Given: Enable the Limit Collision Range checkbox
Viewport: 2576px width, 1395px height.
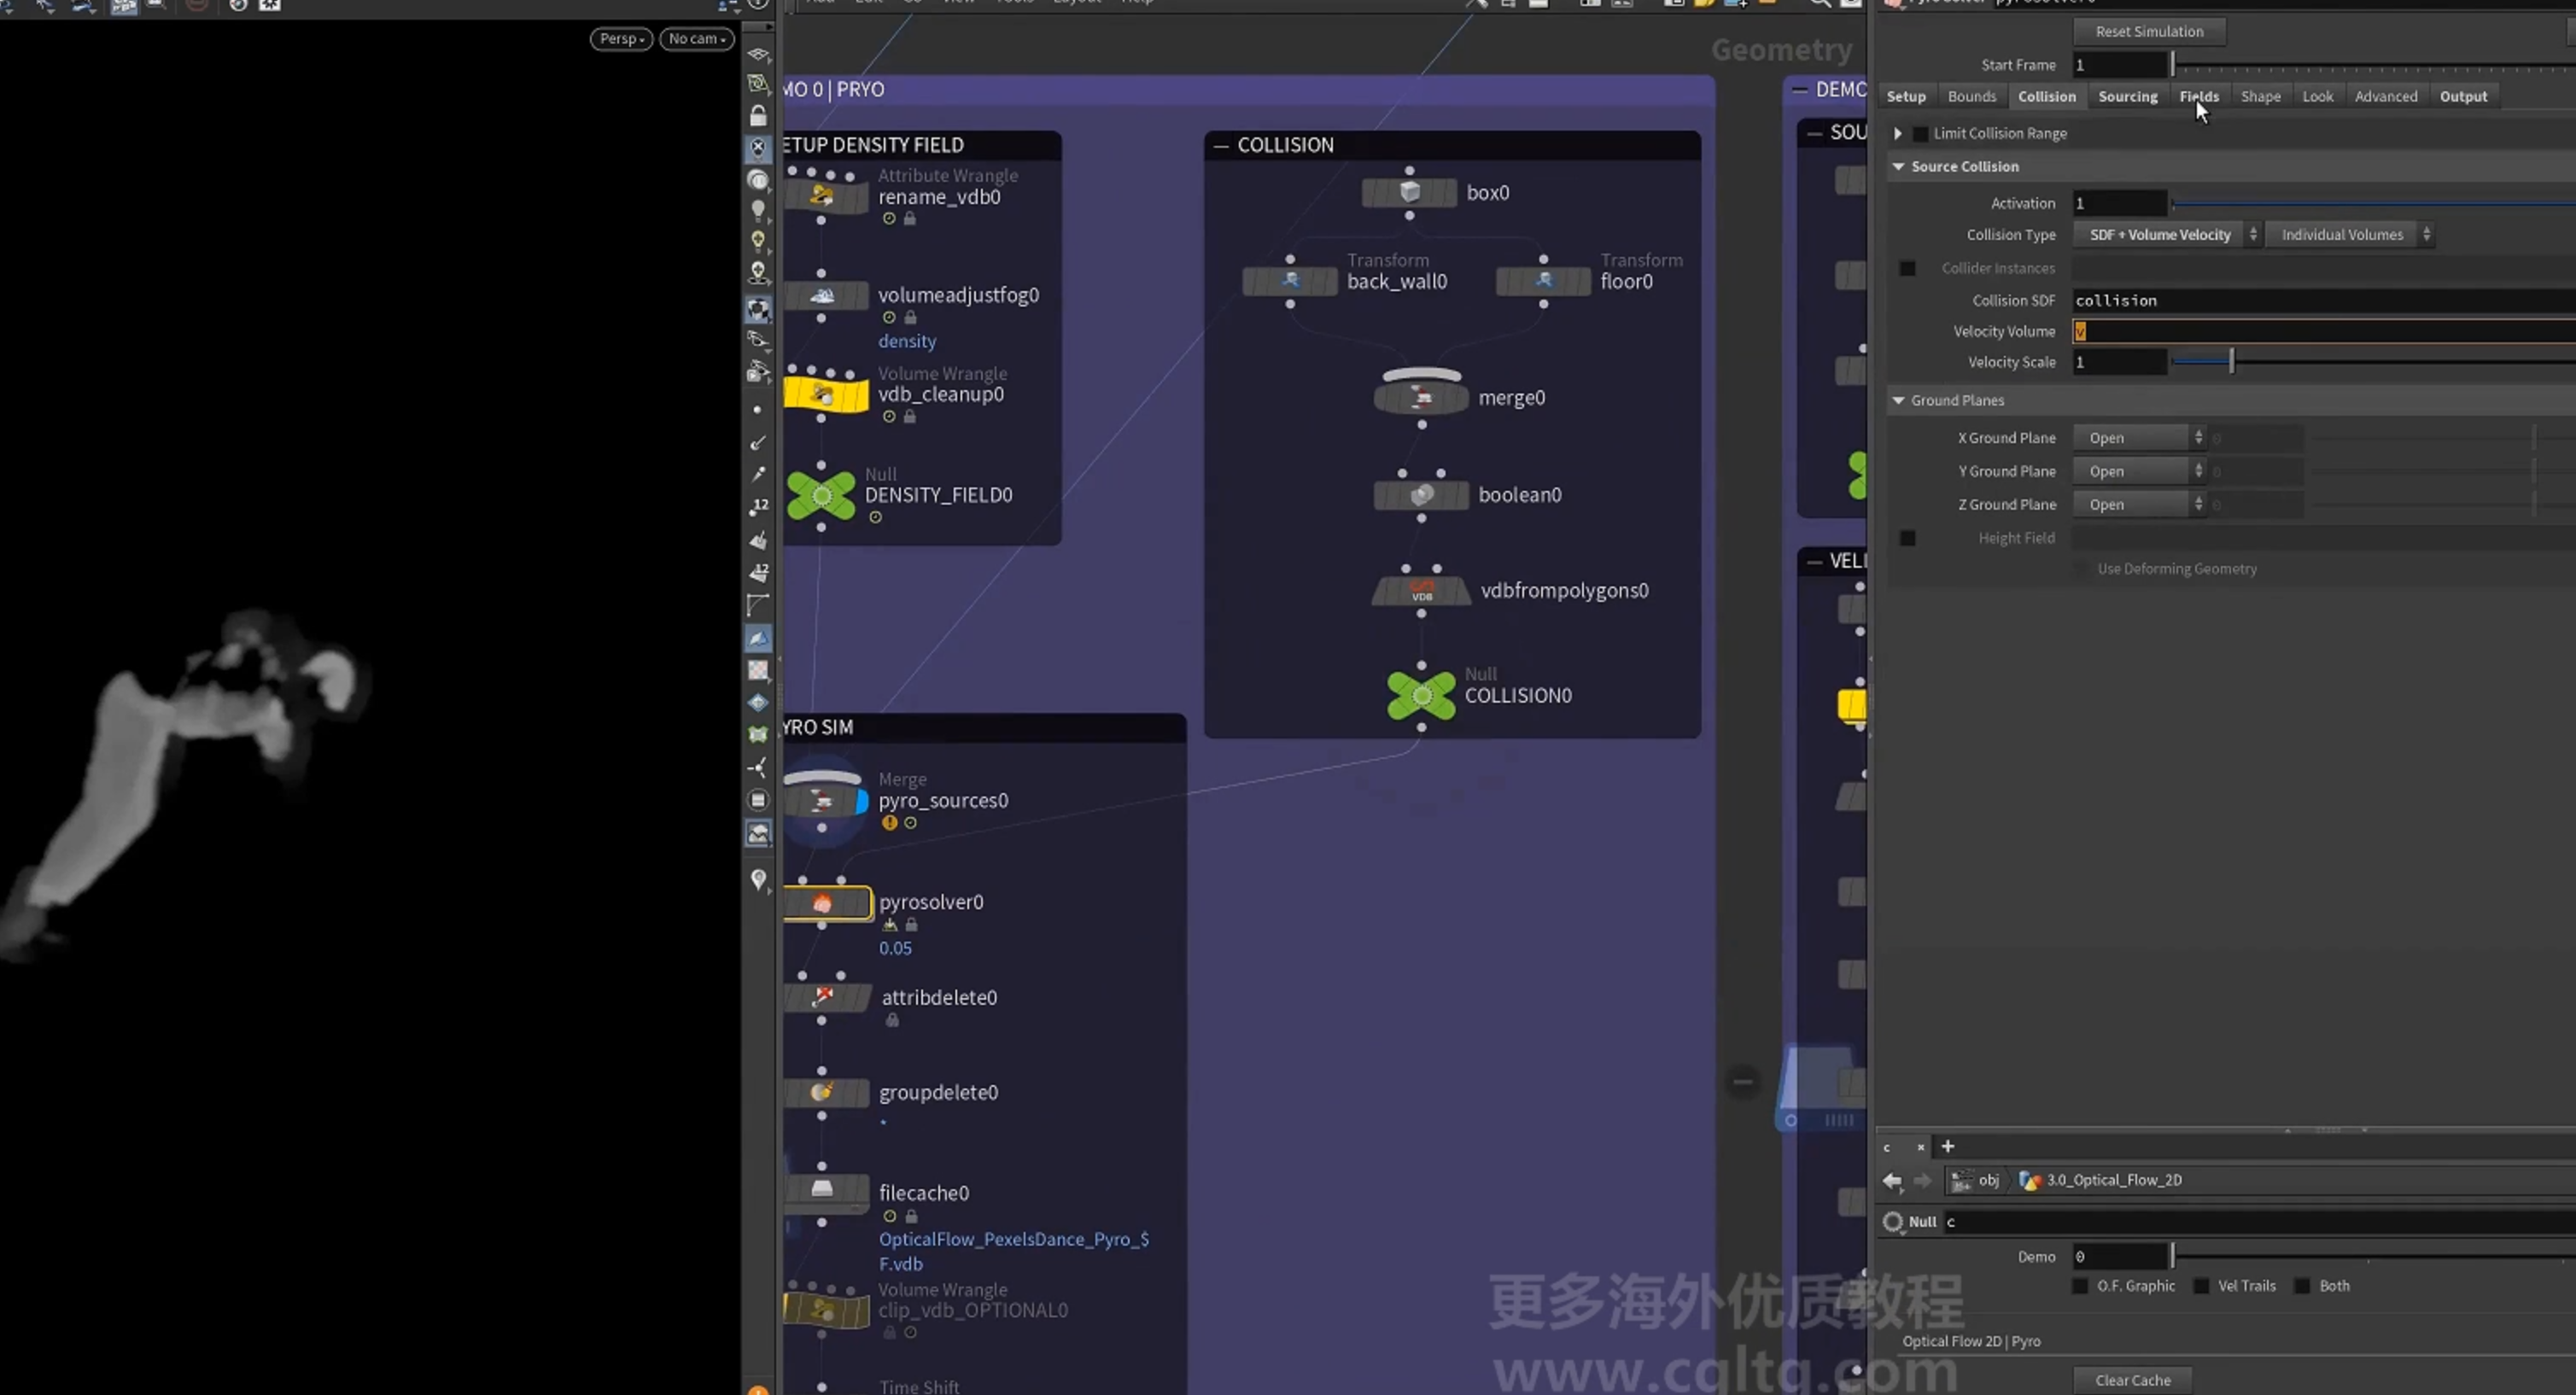Looking at the screenshot, I should pyautogui.click(x=1919, y=134).
